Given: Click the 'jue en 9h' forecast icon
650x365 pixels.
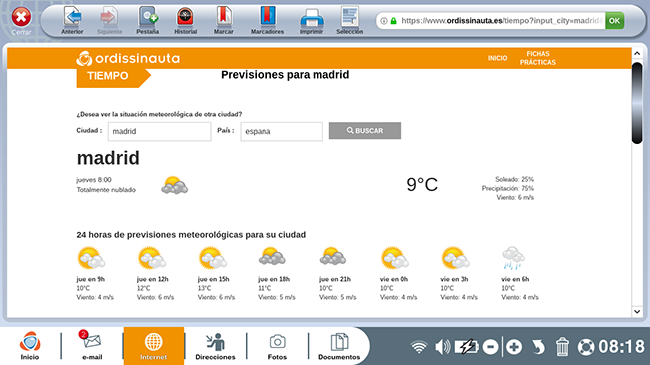Looking at the screenshot, I should [x=91, y=258].
